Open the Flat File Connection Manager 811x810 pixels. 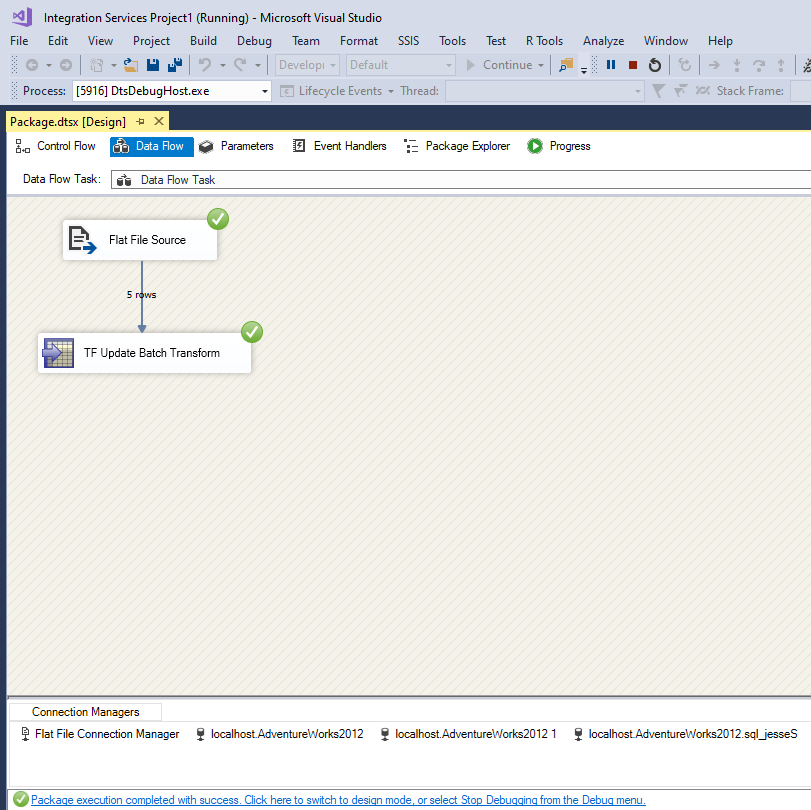[x=105, y=733]
